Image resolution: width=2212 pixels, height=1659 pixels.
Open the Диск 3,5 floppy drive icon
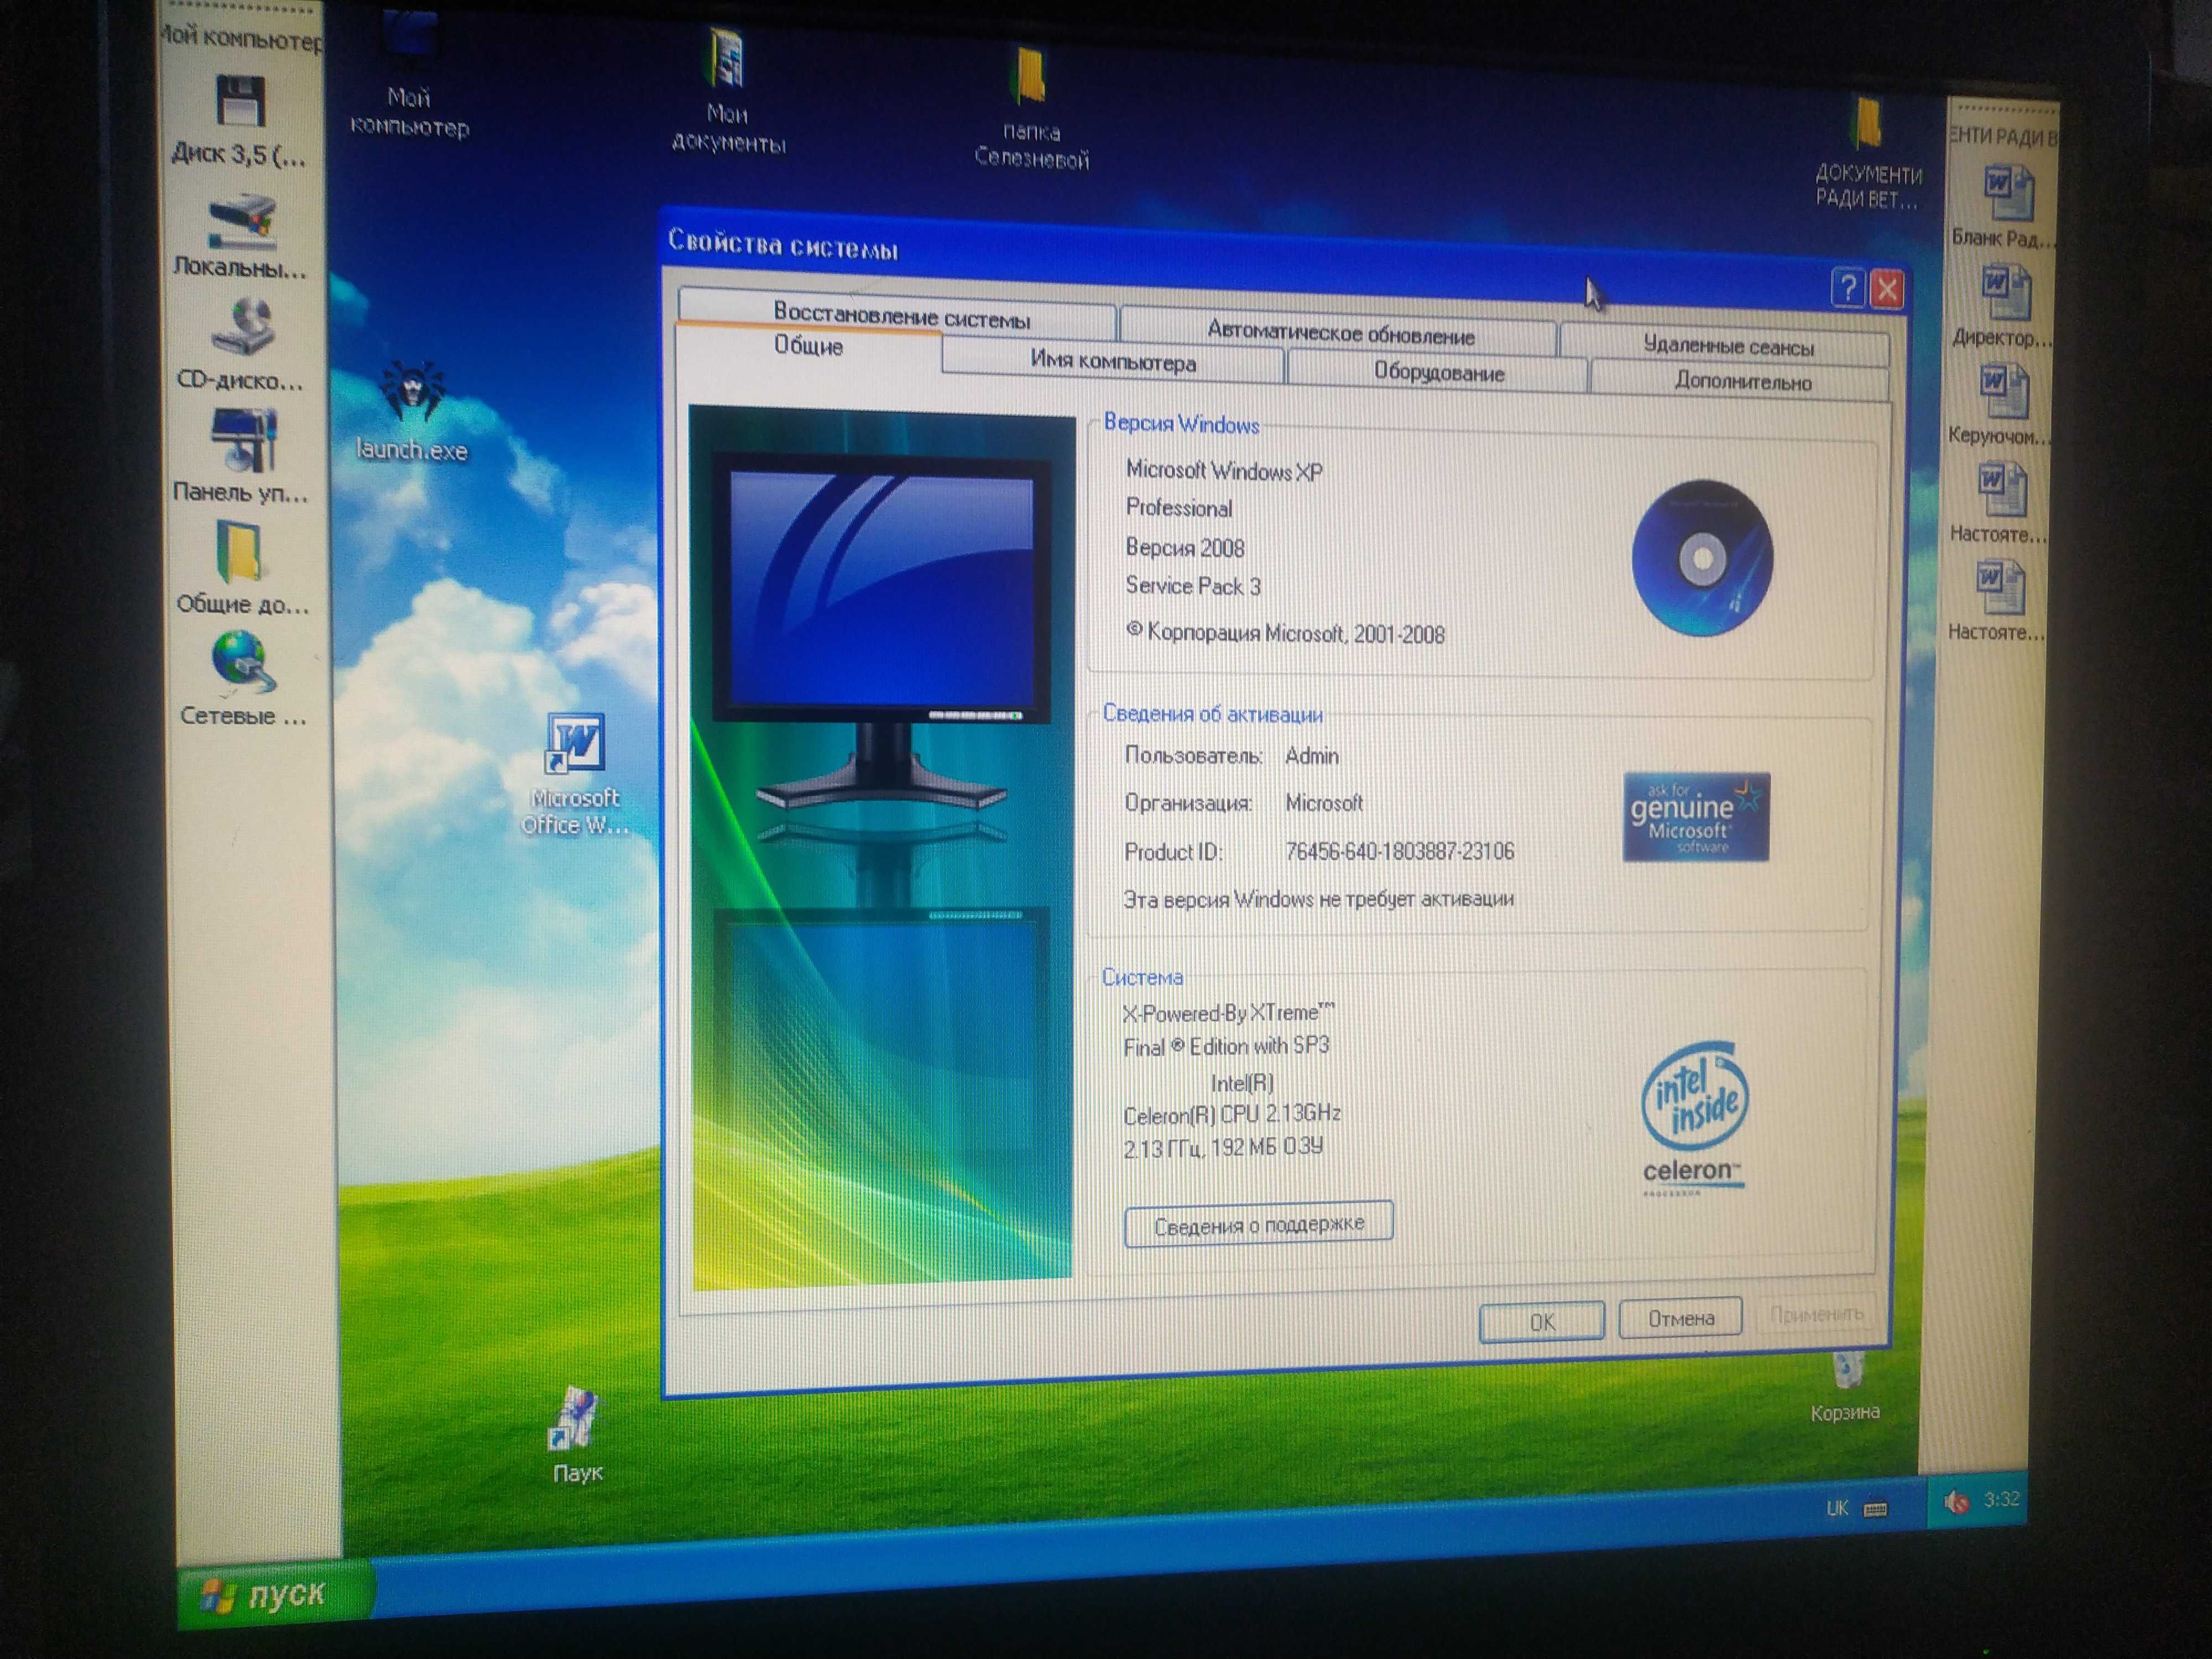coord(241,101)
